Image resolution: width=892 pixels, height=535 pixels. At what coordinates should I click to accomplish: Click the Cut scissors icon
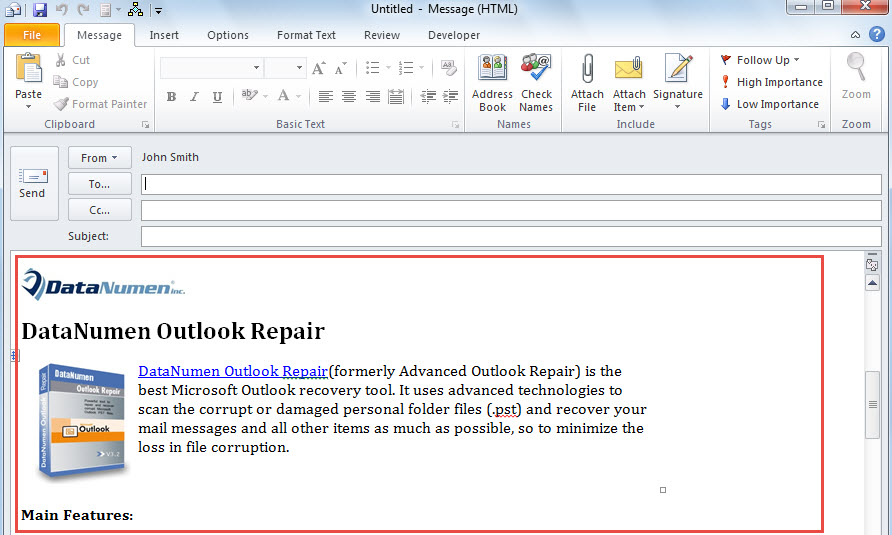point(61,60)
